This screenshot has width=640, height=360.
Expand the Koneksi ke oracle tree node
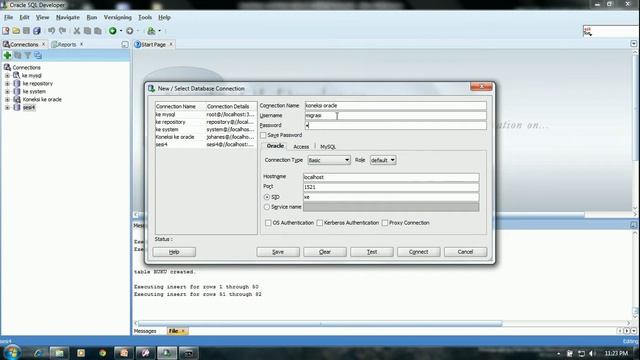[x=7, y=99]
